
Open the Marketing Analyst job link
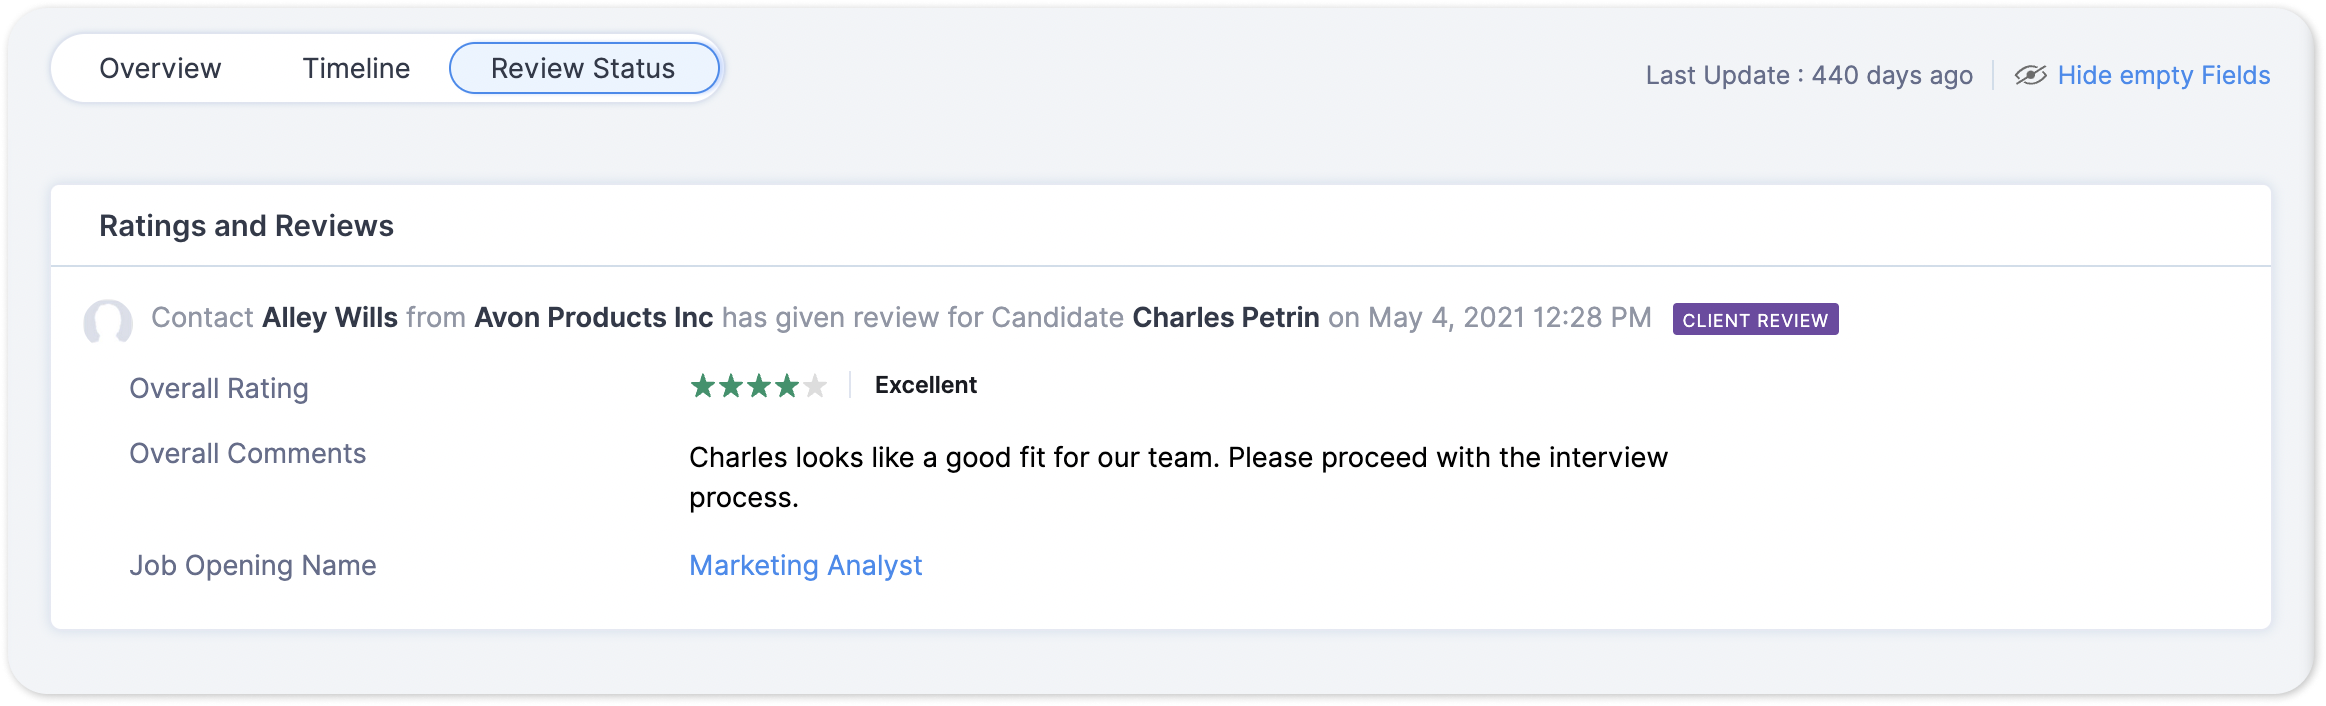click(x=805, y=566)
